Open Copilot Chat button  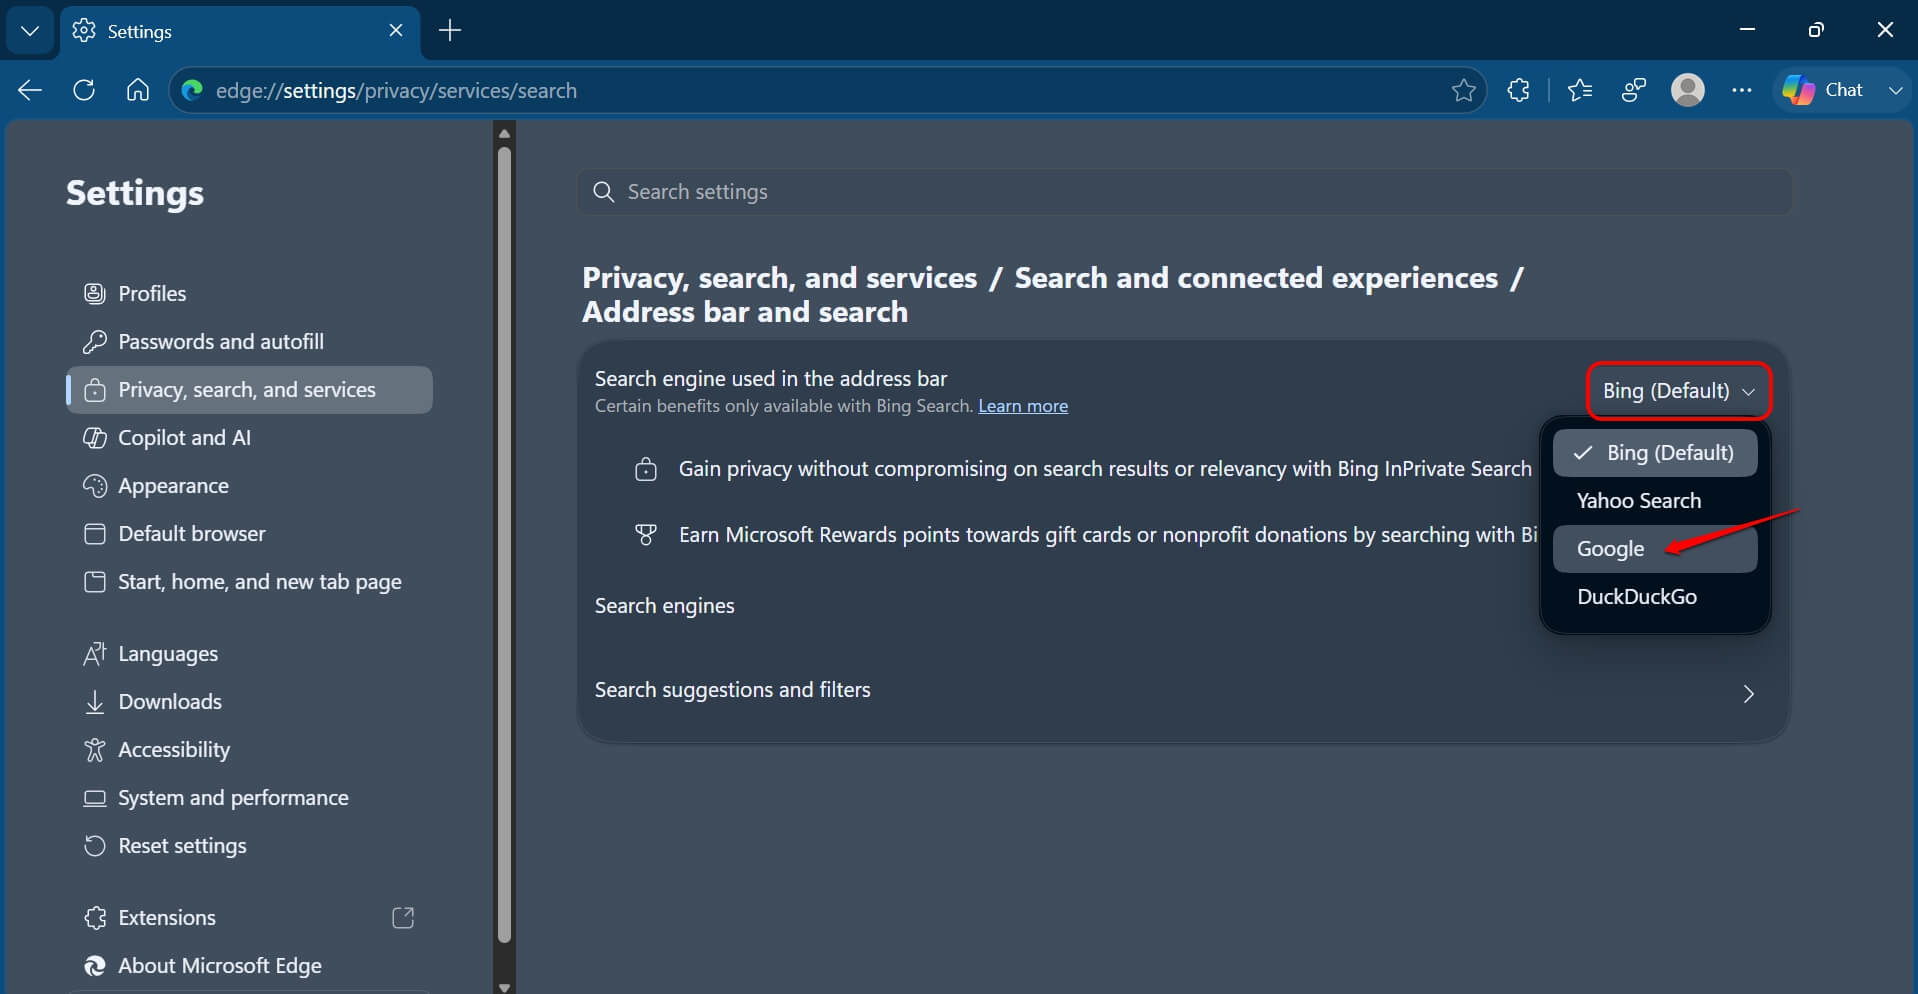pos(1824,90)
